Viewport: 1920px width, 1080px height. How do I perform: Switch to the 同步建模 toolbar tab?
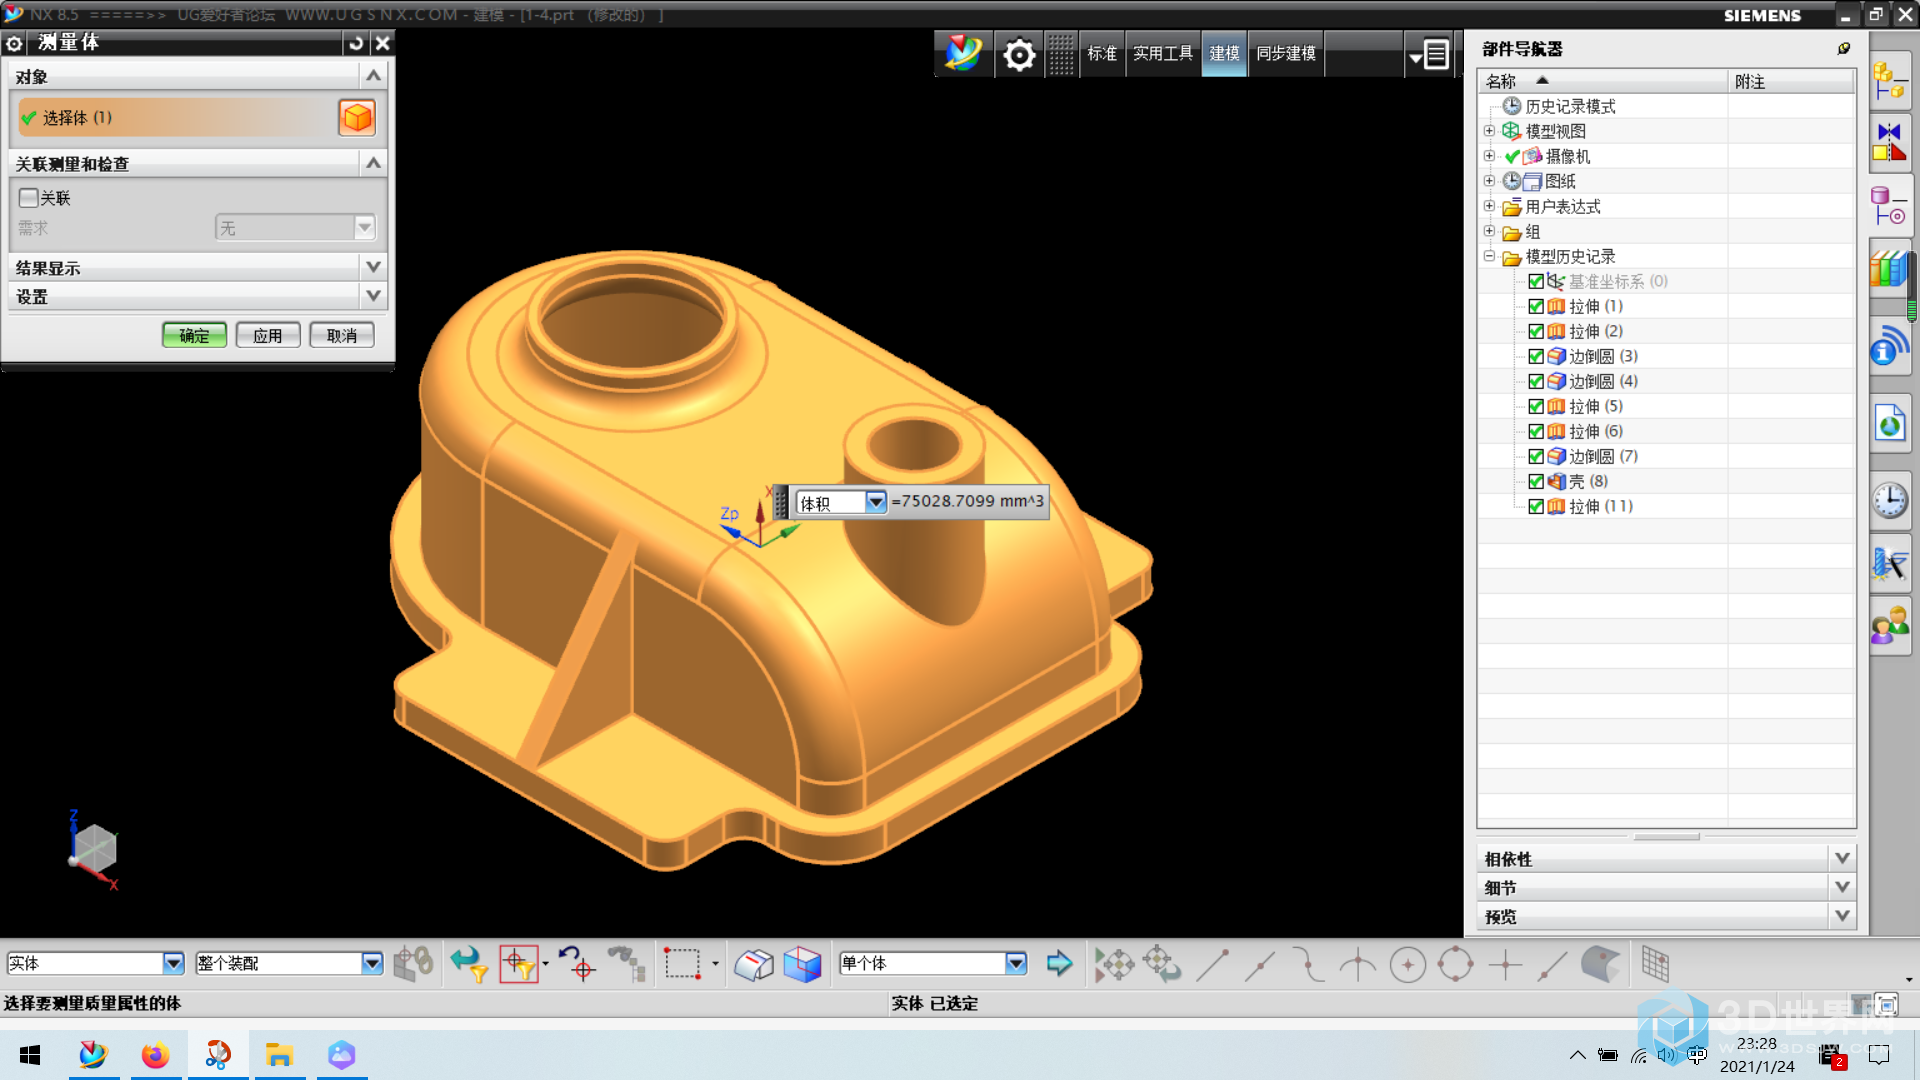click(1286, 54)
